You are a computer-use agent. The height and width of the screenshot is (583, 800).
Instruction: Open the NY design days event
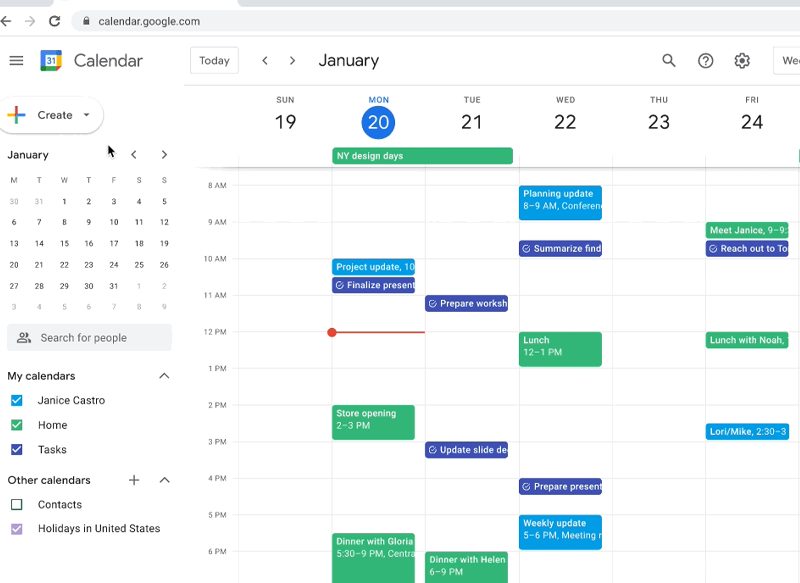[x=422, y=156]
